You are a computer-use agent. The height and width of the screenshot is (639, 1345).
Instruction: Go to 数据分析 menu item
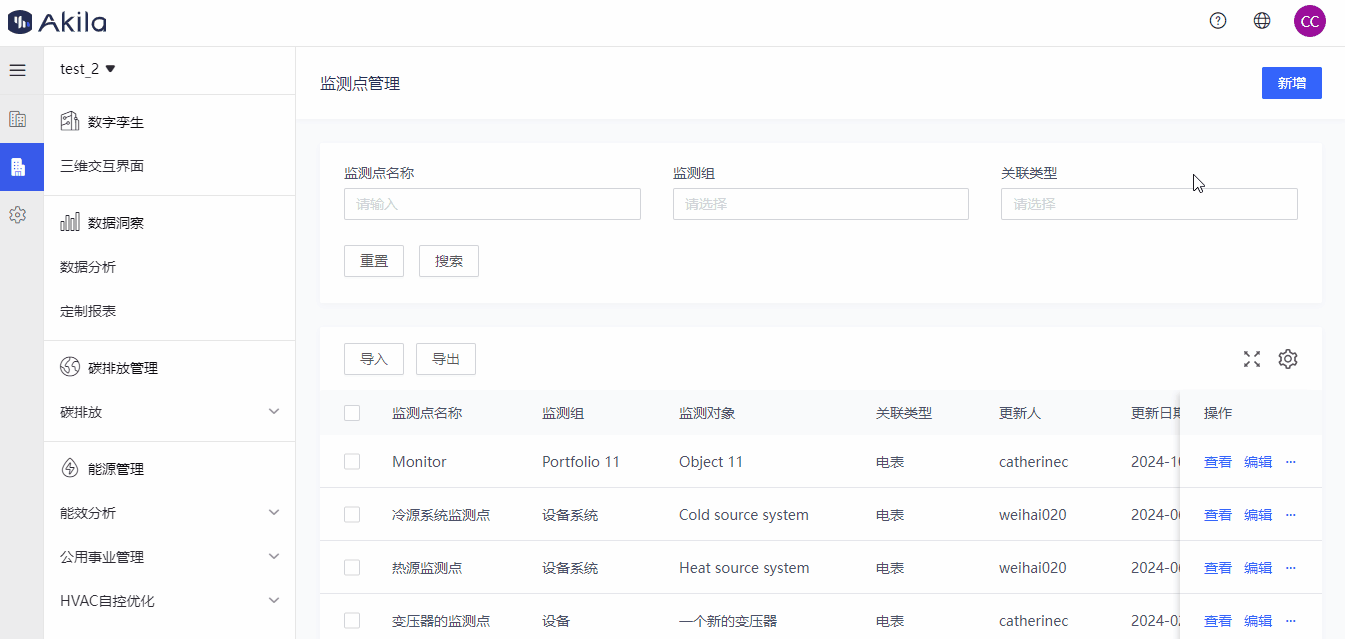tap(88, 267)
